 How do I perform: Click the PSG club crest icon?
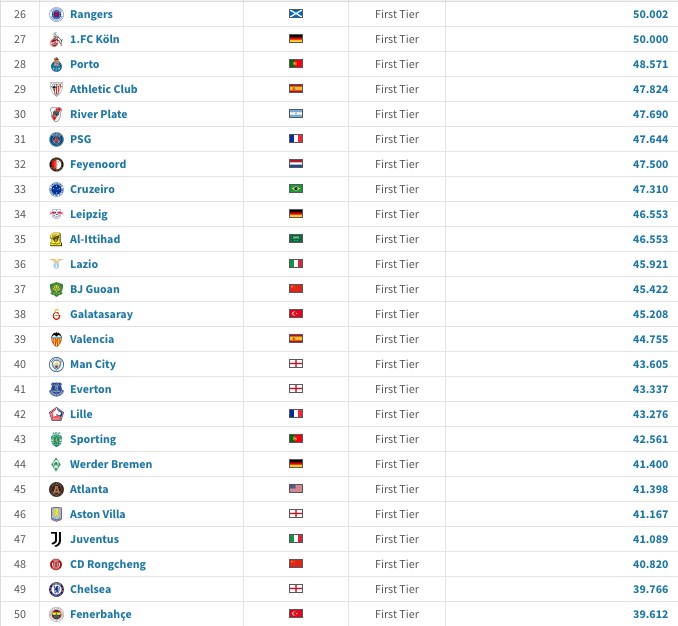pyautogui.click(x=56, y=139)
